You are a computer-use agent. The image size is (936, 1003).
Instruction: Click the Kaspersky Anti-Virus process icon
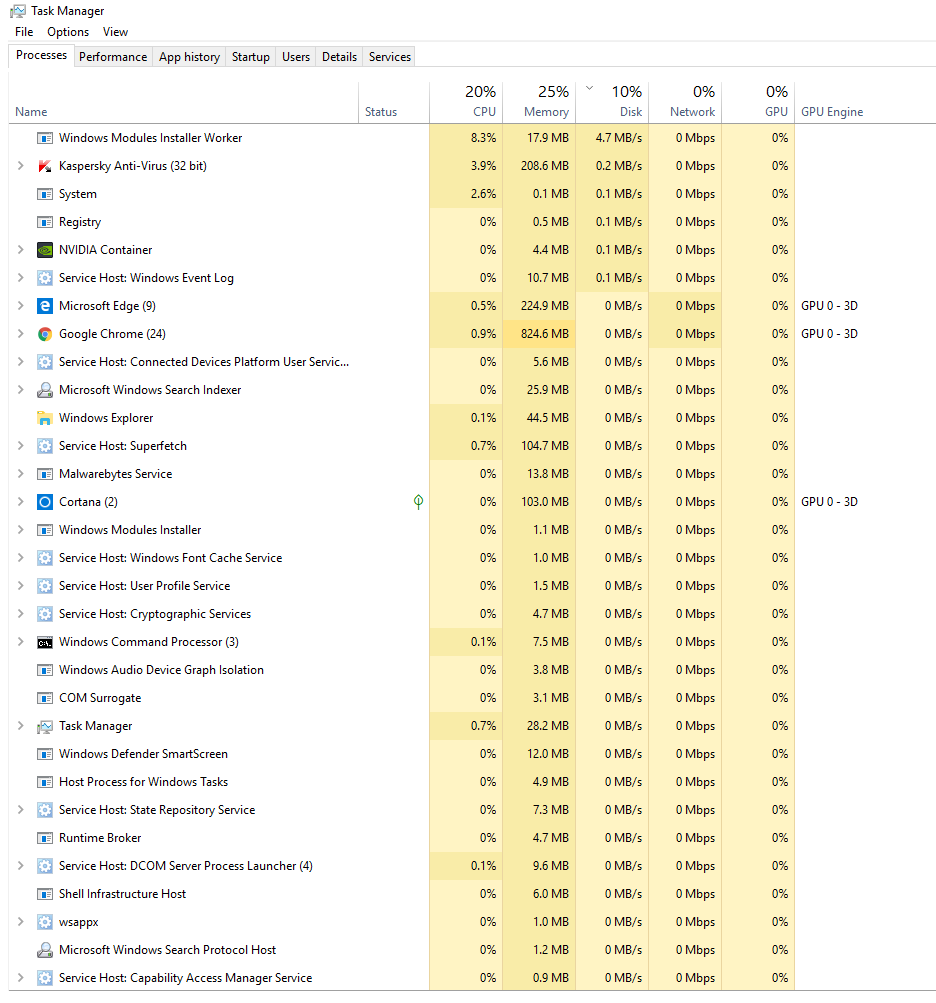[x=45, y=166]
